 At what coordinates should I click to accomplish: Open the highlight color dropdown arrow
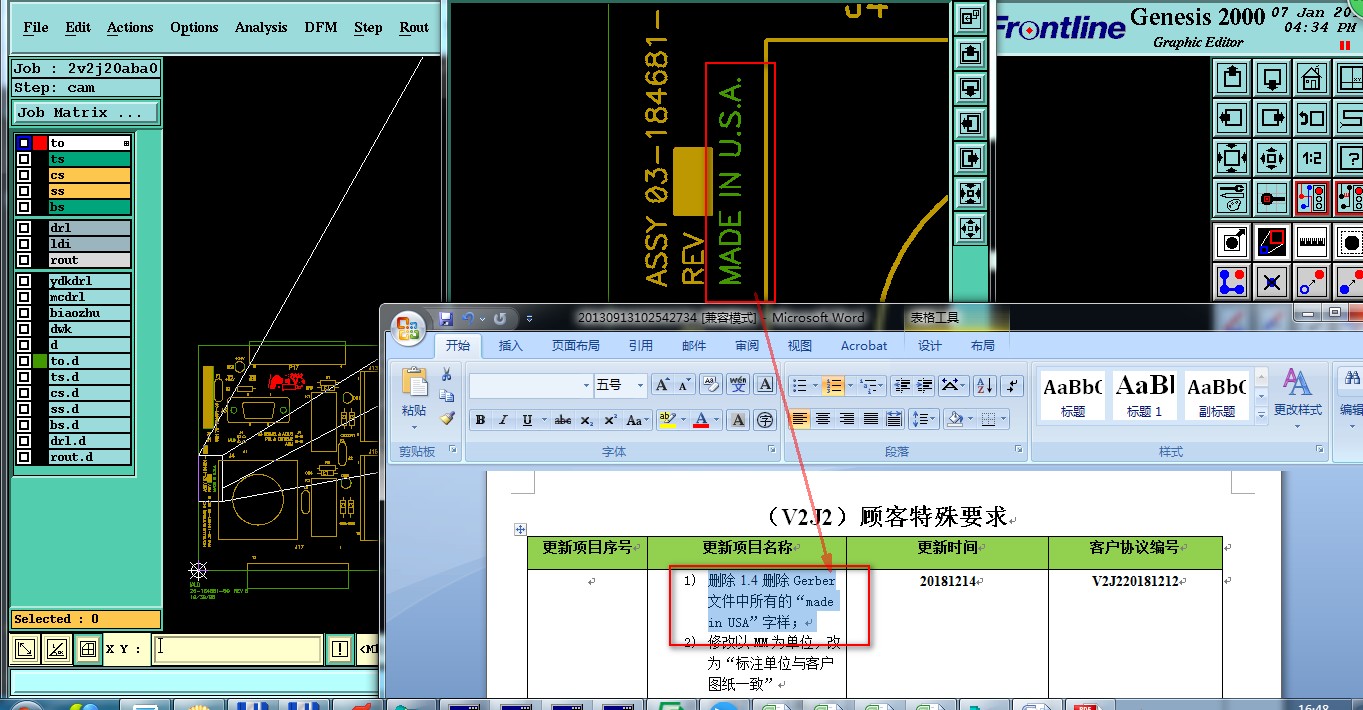pyautogui.click(x=683, y=420)
